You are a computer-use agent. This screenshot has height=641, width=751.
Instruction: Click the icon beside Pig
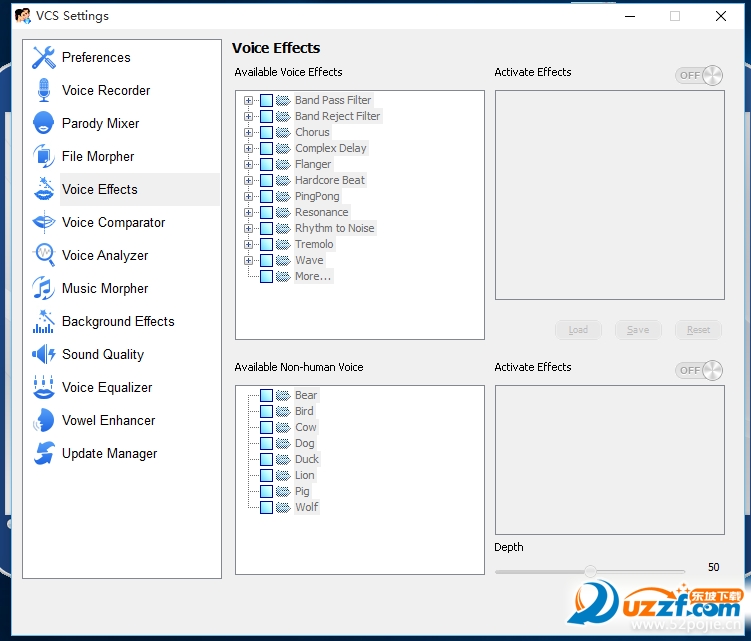tap(283, 492)
